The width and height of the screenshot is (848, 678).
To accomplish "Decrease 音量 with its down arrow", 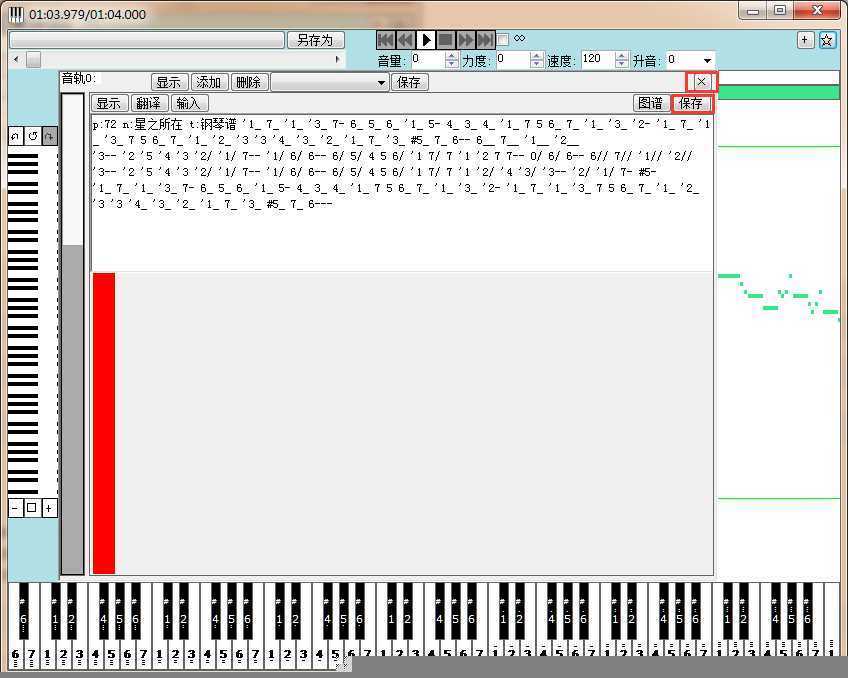I will (x=452, y=64).
